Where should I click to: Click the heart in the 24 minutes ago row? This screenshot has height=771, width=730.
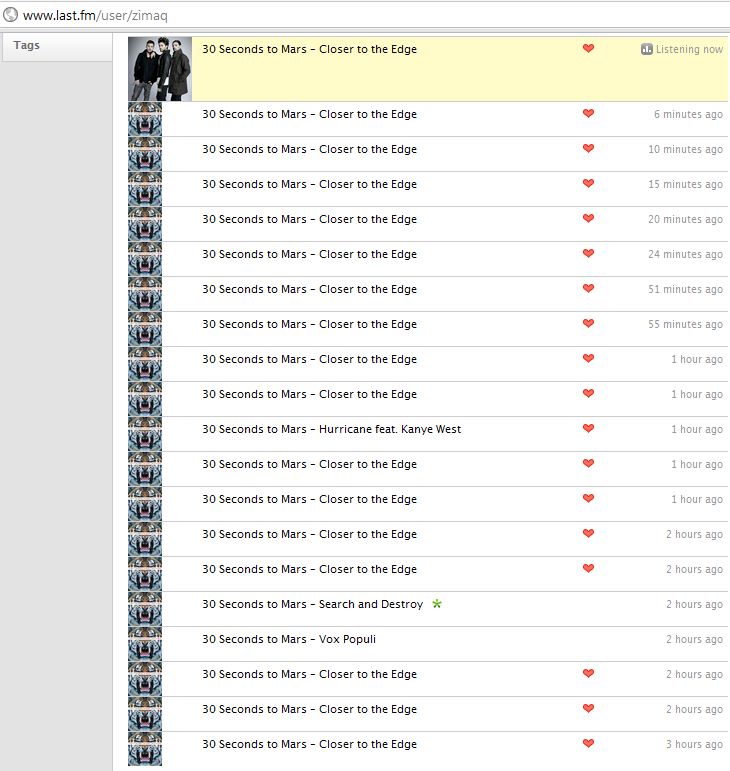click(588, 253)
